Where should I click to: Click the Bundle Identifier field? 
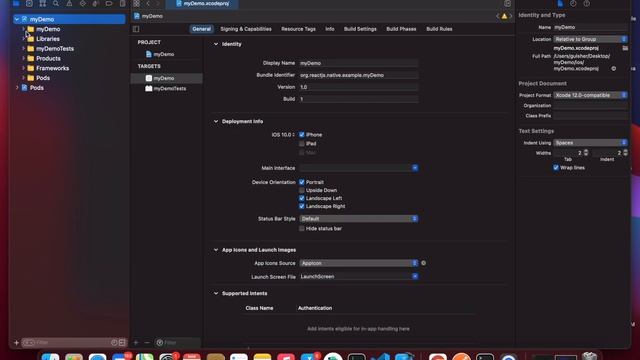pyautogui.click(x=359, y=75)
